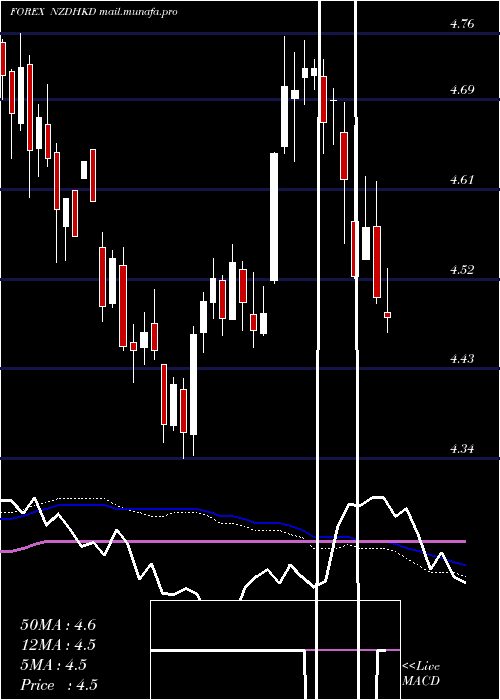The width and height of the screenshot is (500, 700).
Task: Click the last small red candlestick
Action: coord(388,315)
